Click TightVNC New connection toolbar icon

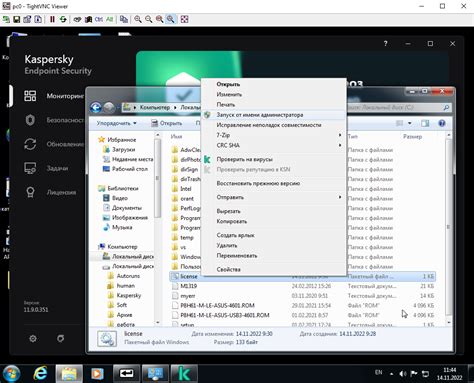tap(6, 19)
